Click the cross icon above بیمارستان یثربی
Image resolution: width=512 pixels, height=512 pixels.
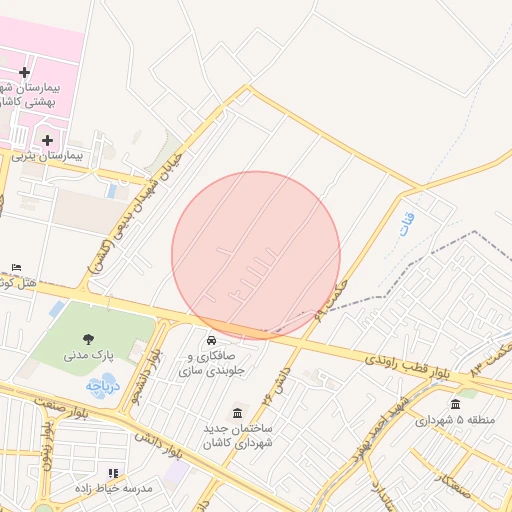47,140
